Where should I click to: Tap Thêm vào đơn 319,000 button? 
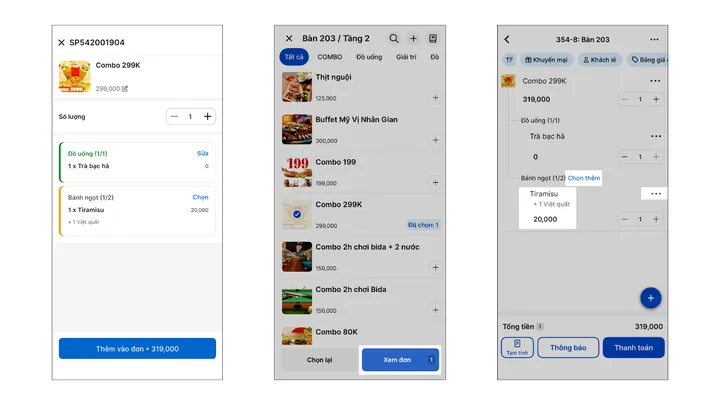(137, 349)
